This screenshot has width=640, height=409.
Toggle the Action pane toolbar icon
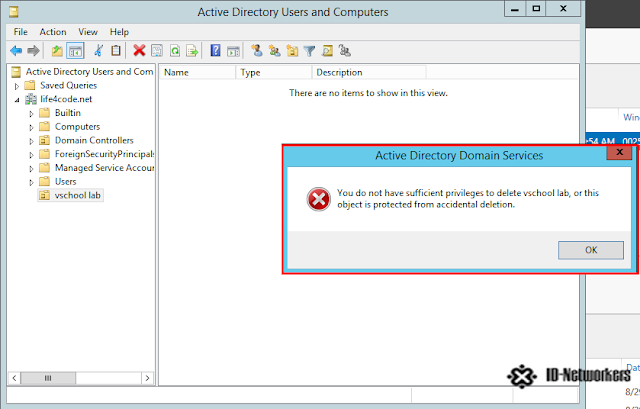(x=233, y=51)
